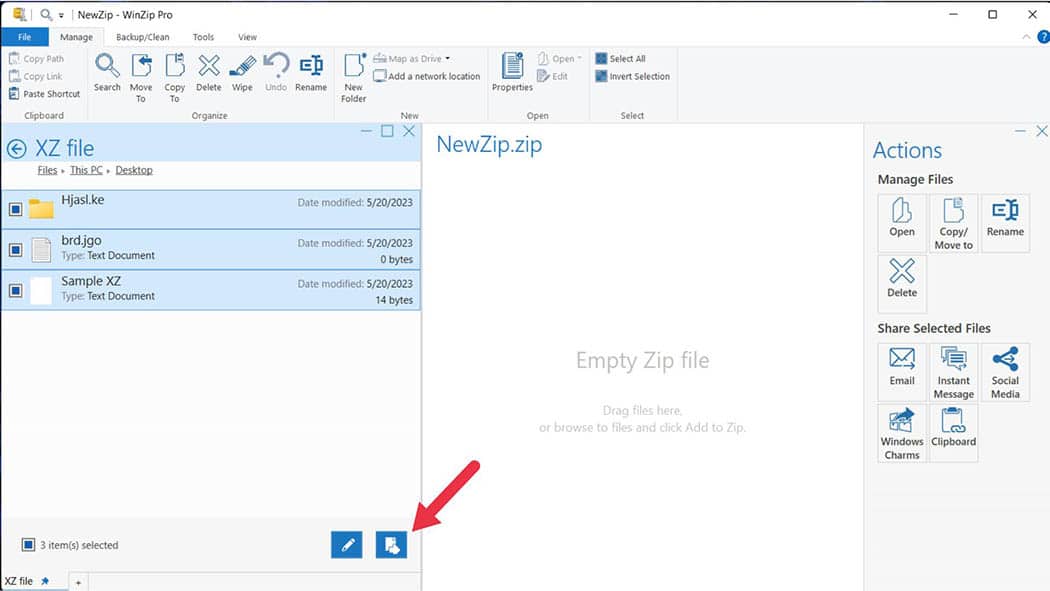Open the quick access toolbar dropdown arrow

(61, 15)
